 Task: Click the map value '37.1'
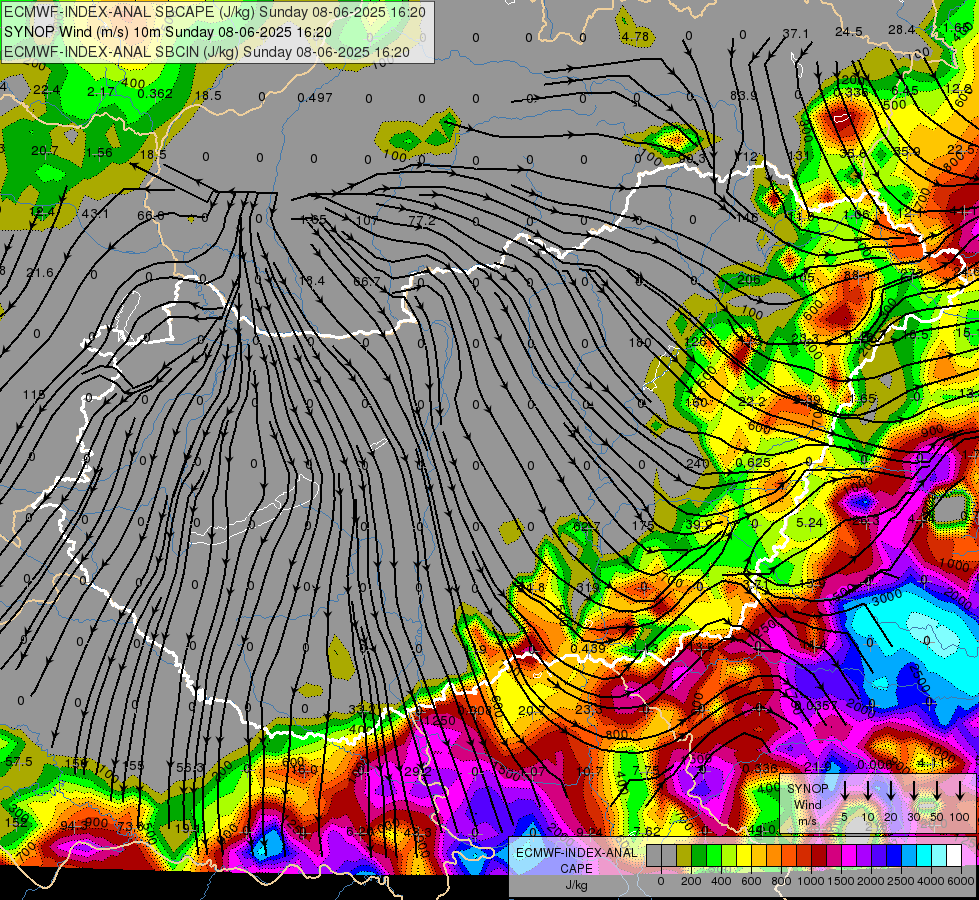(x=795, y=34)
